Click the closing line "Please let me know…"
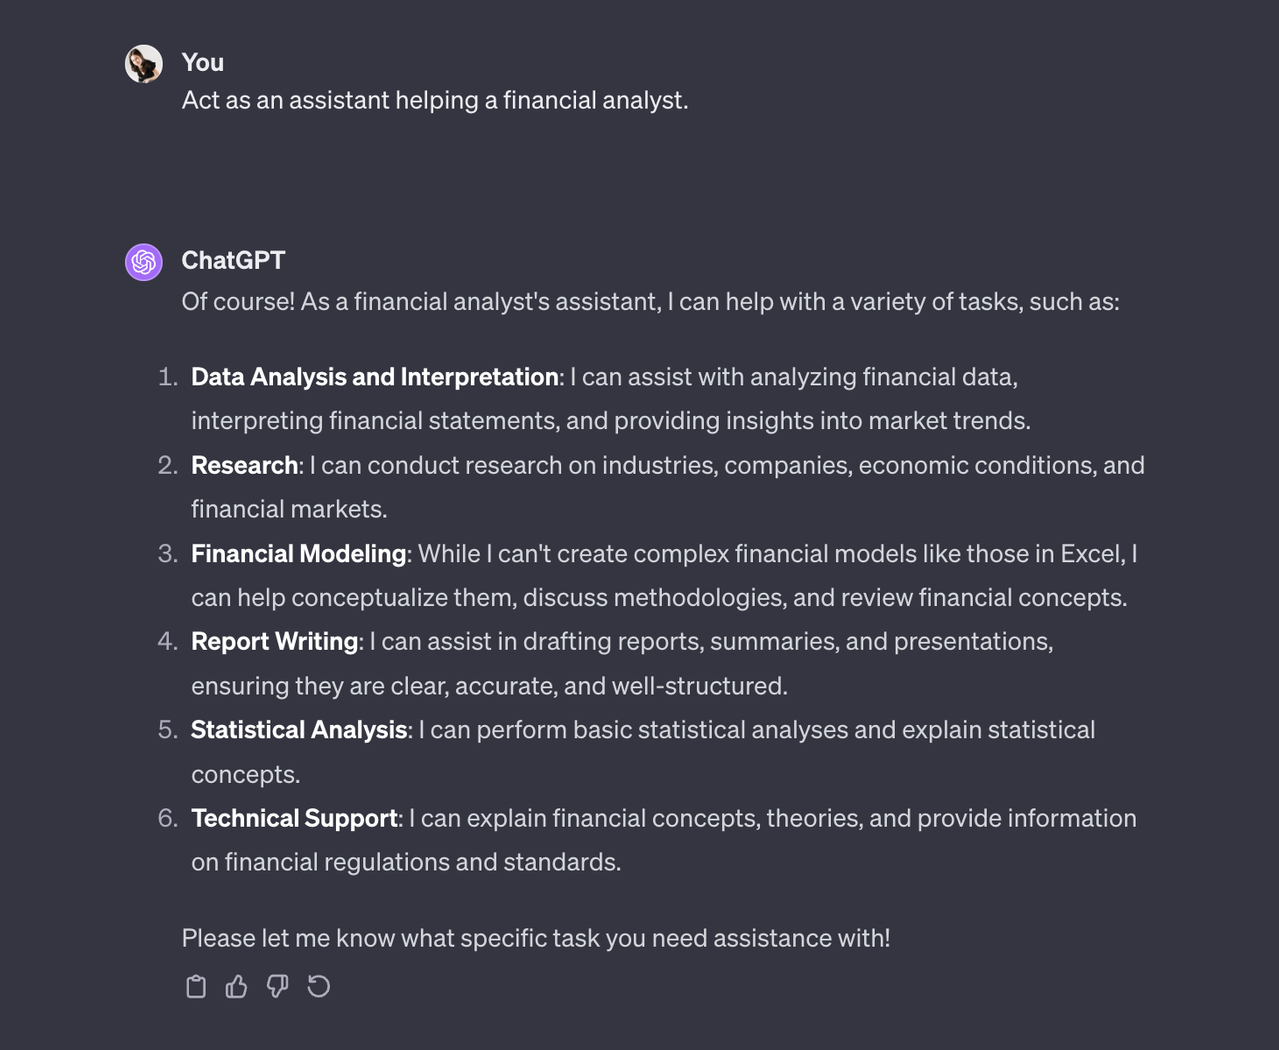 point(535,938)
